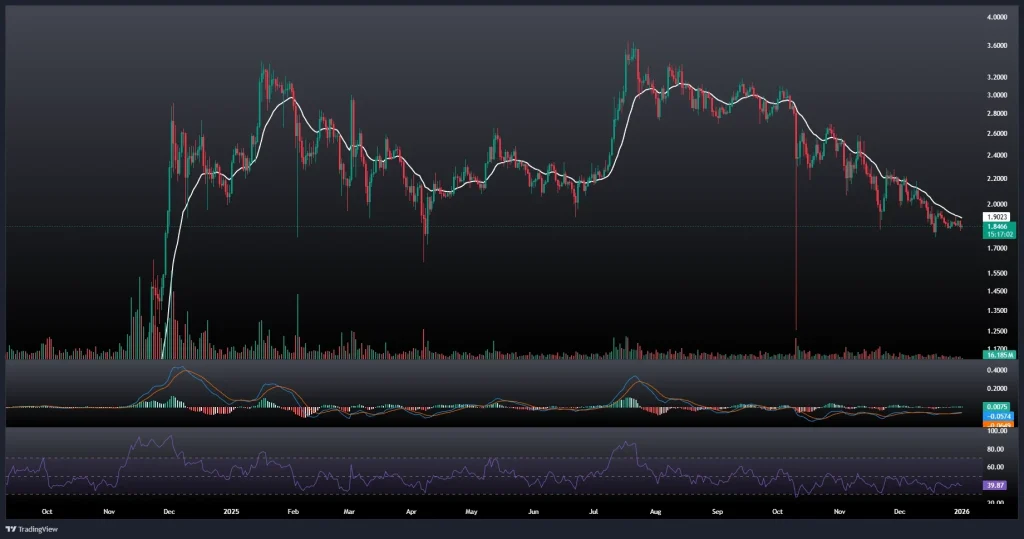Click the green 1.8466 current price tag

[999, 227]
